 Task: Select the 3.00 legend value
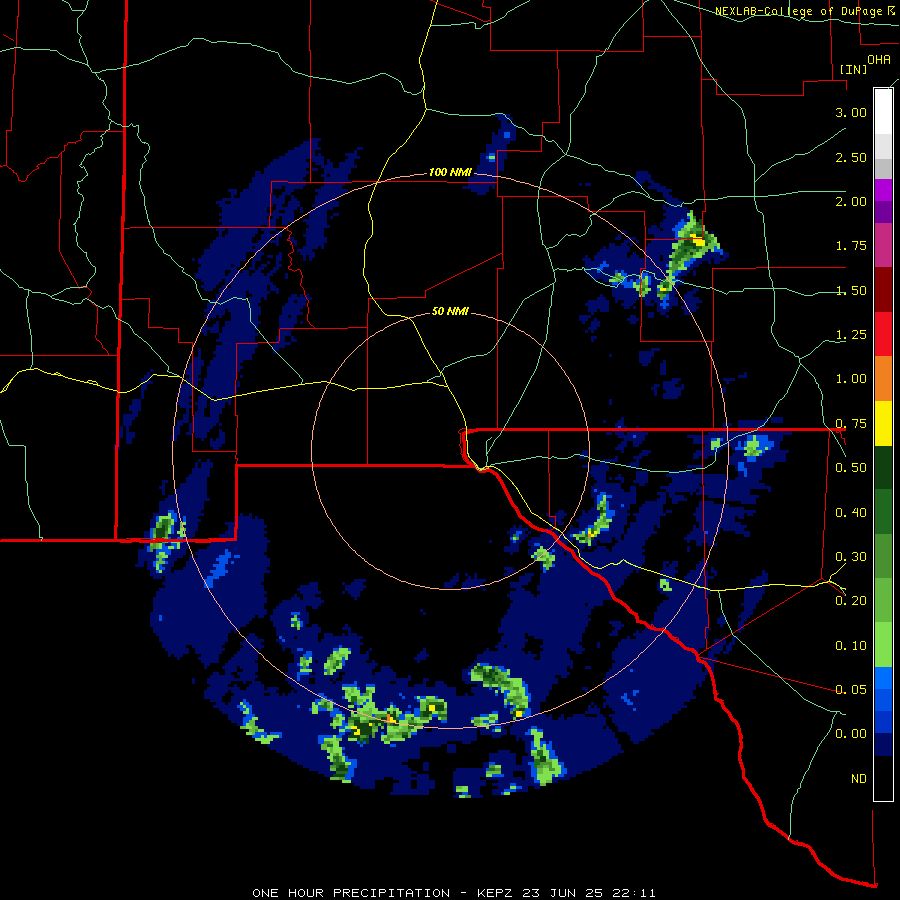coord(851,112)
